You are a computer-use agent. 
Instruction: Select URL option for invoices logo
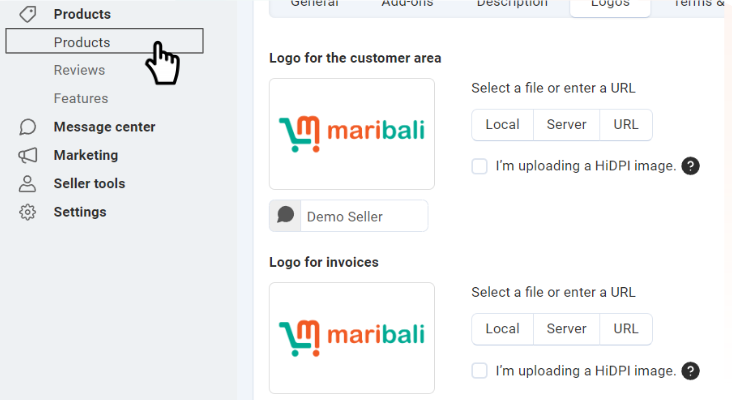click(x=626, y=329)
